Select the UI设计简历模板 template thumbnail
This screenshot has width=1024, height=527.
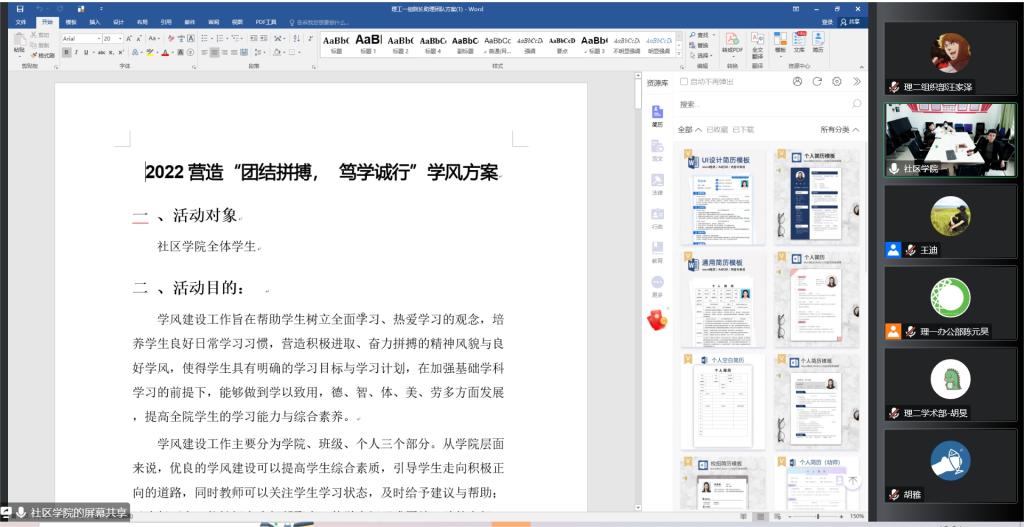(x=723, y=196)
